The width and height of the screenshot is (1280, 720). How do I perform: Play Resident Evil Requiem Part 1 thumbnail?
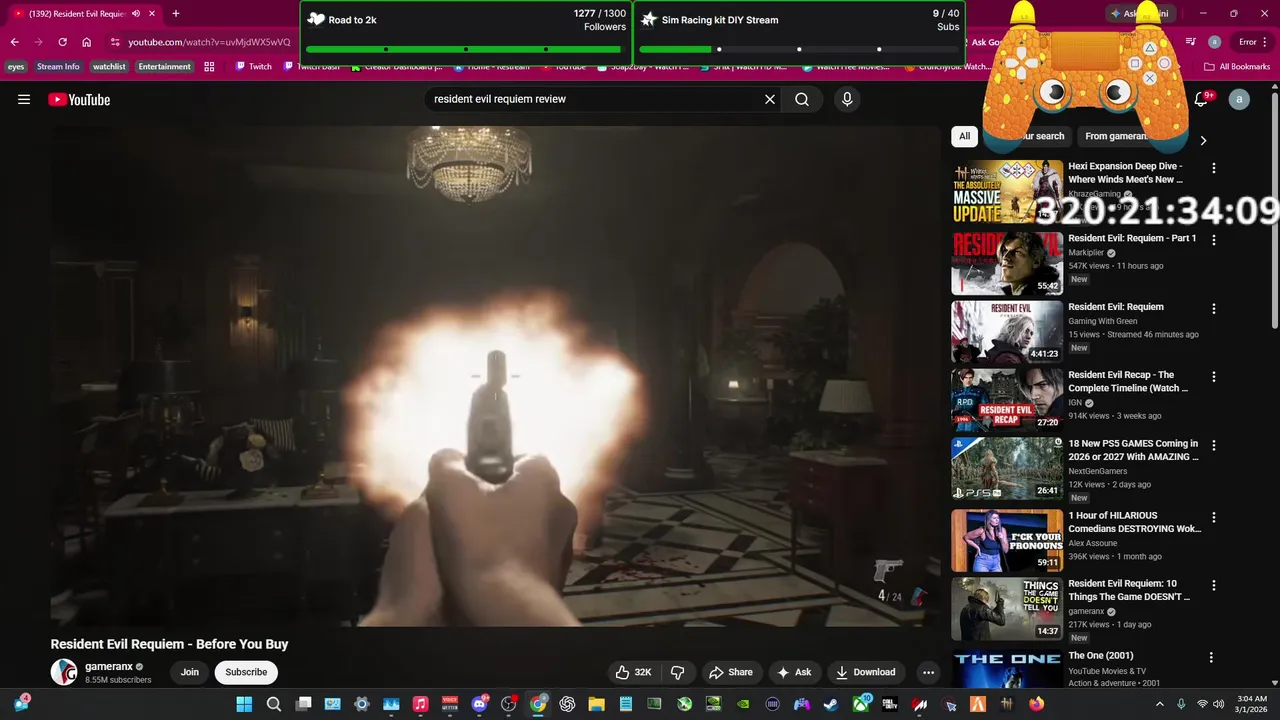1007,263
